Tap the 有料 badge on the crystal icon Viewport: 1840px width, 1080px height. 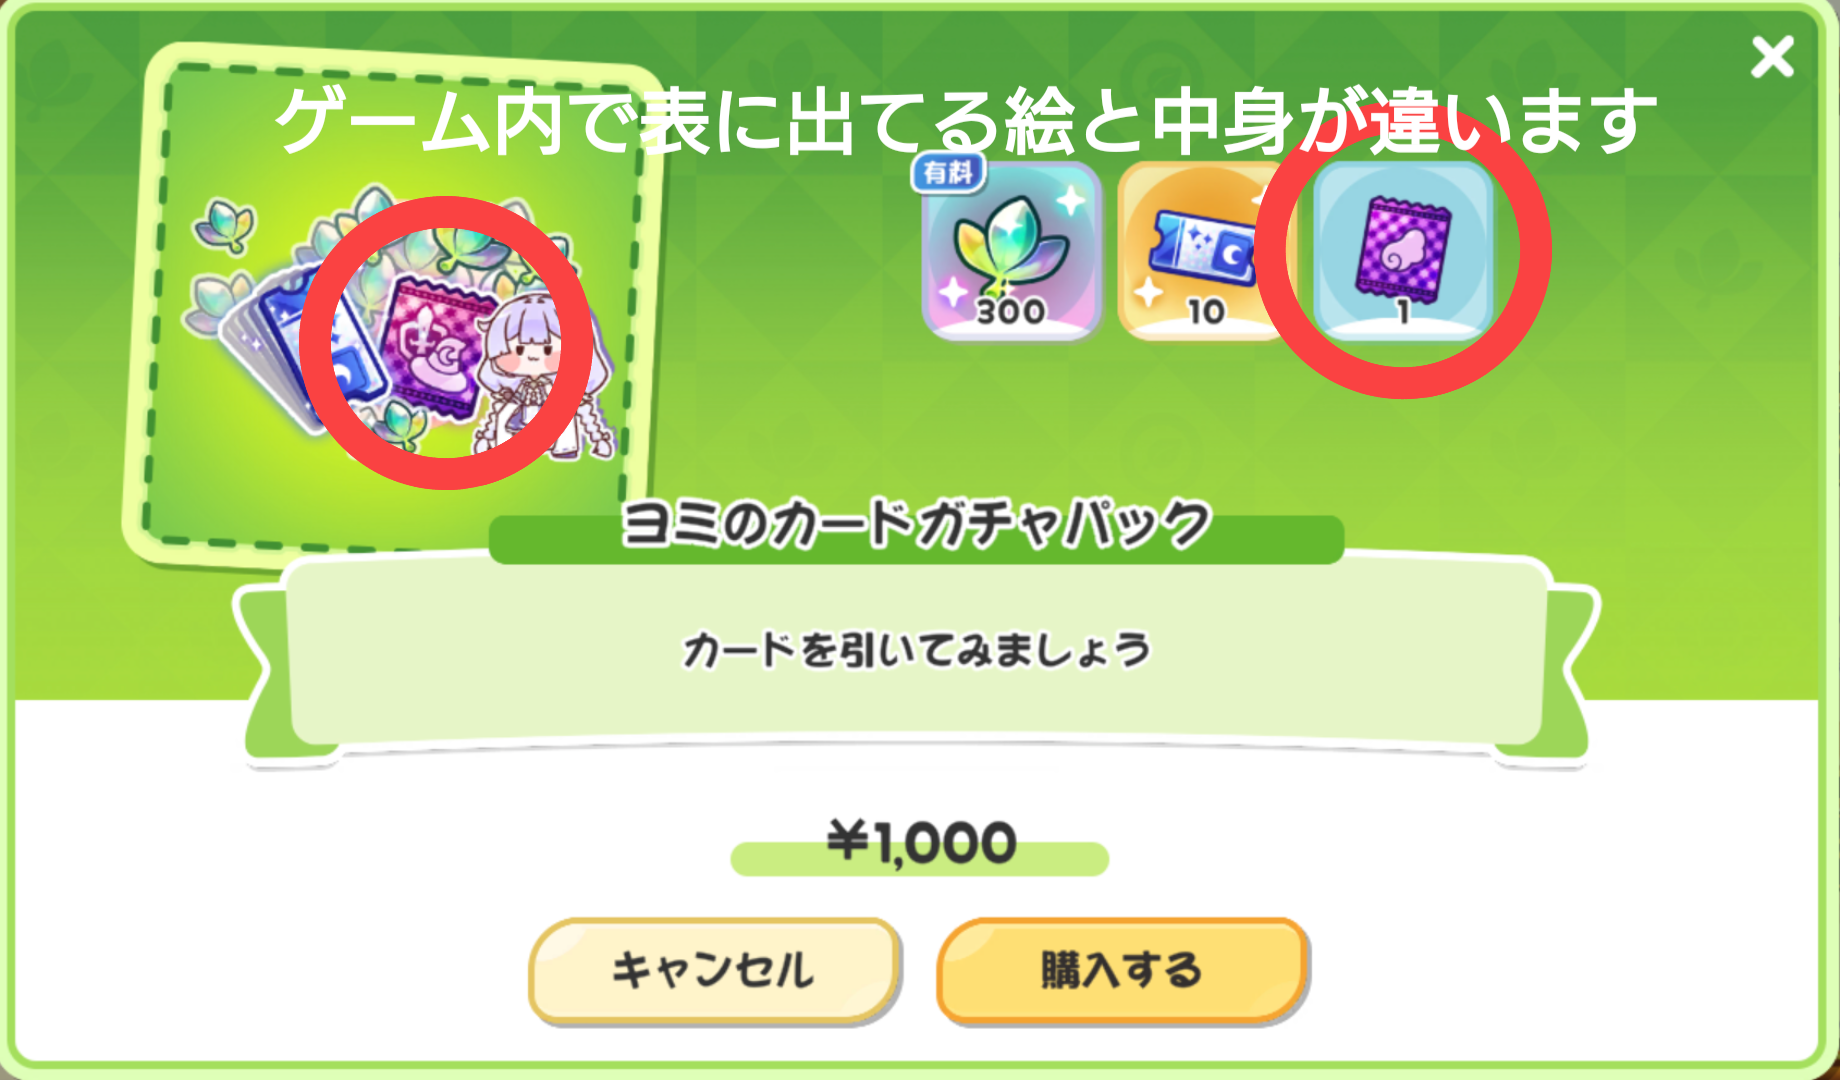coord(948,173)
